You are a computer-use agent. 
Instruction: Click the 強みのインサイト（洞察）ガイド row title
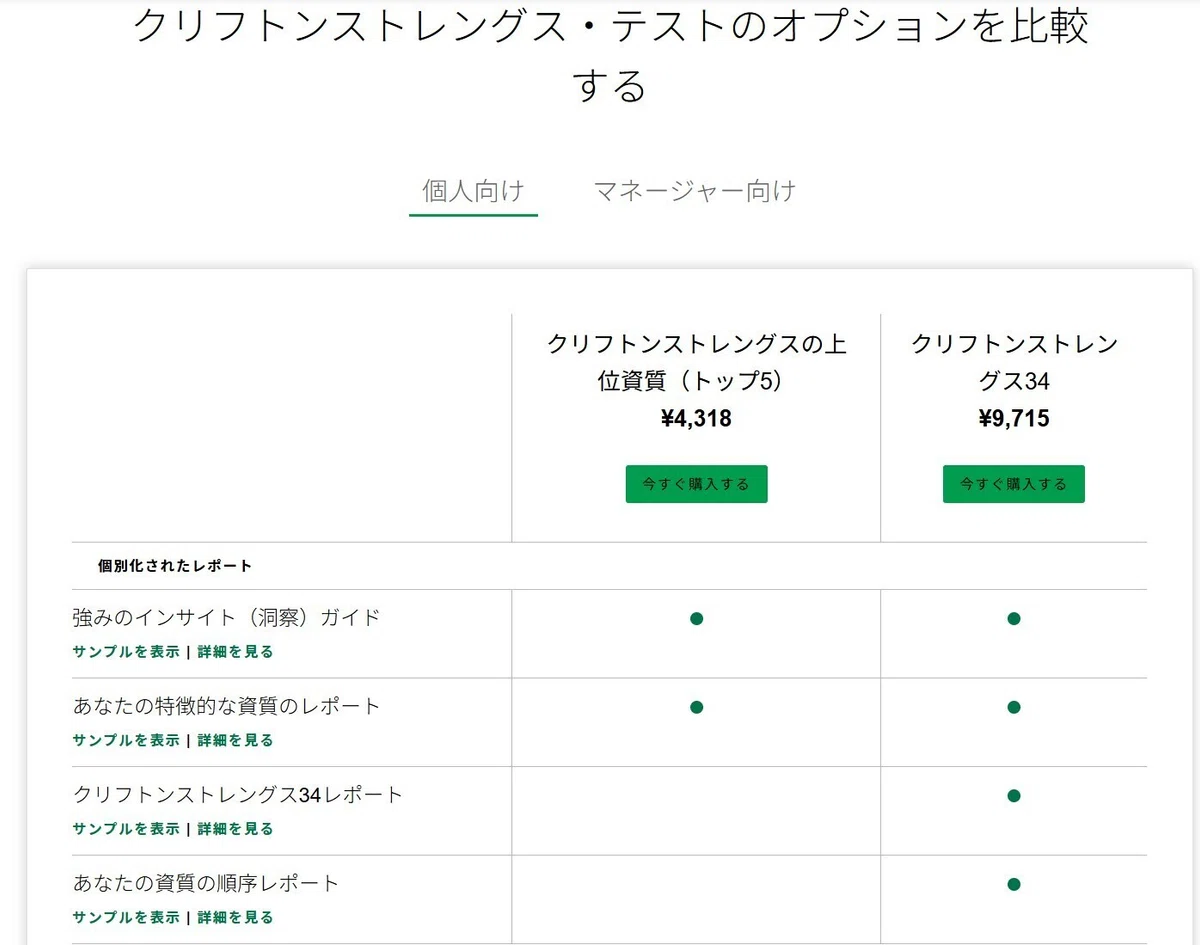click(x=226, y=618)
